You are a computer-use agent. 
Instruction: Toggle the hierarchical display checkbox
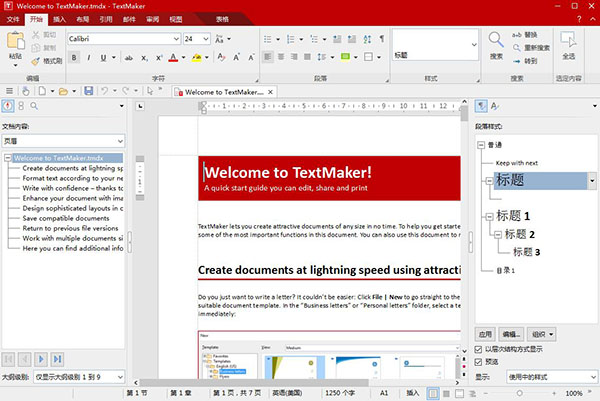coord(478,349)
